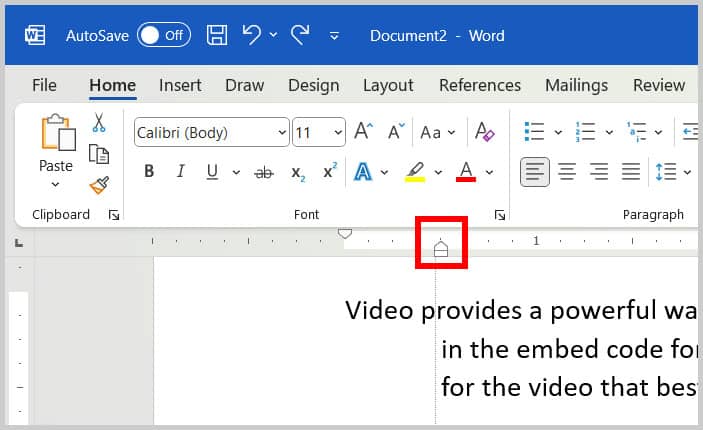Click the Paste clipboard icon
703x430 pixels.
(x=58, y=132)
